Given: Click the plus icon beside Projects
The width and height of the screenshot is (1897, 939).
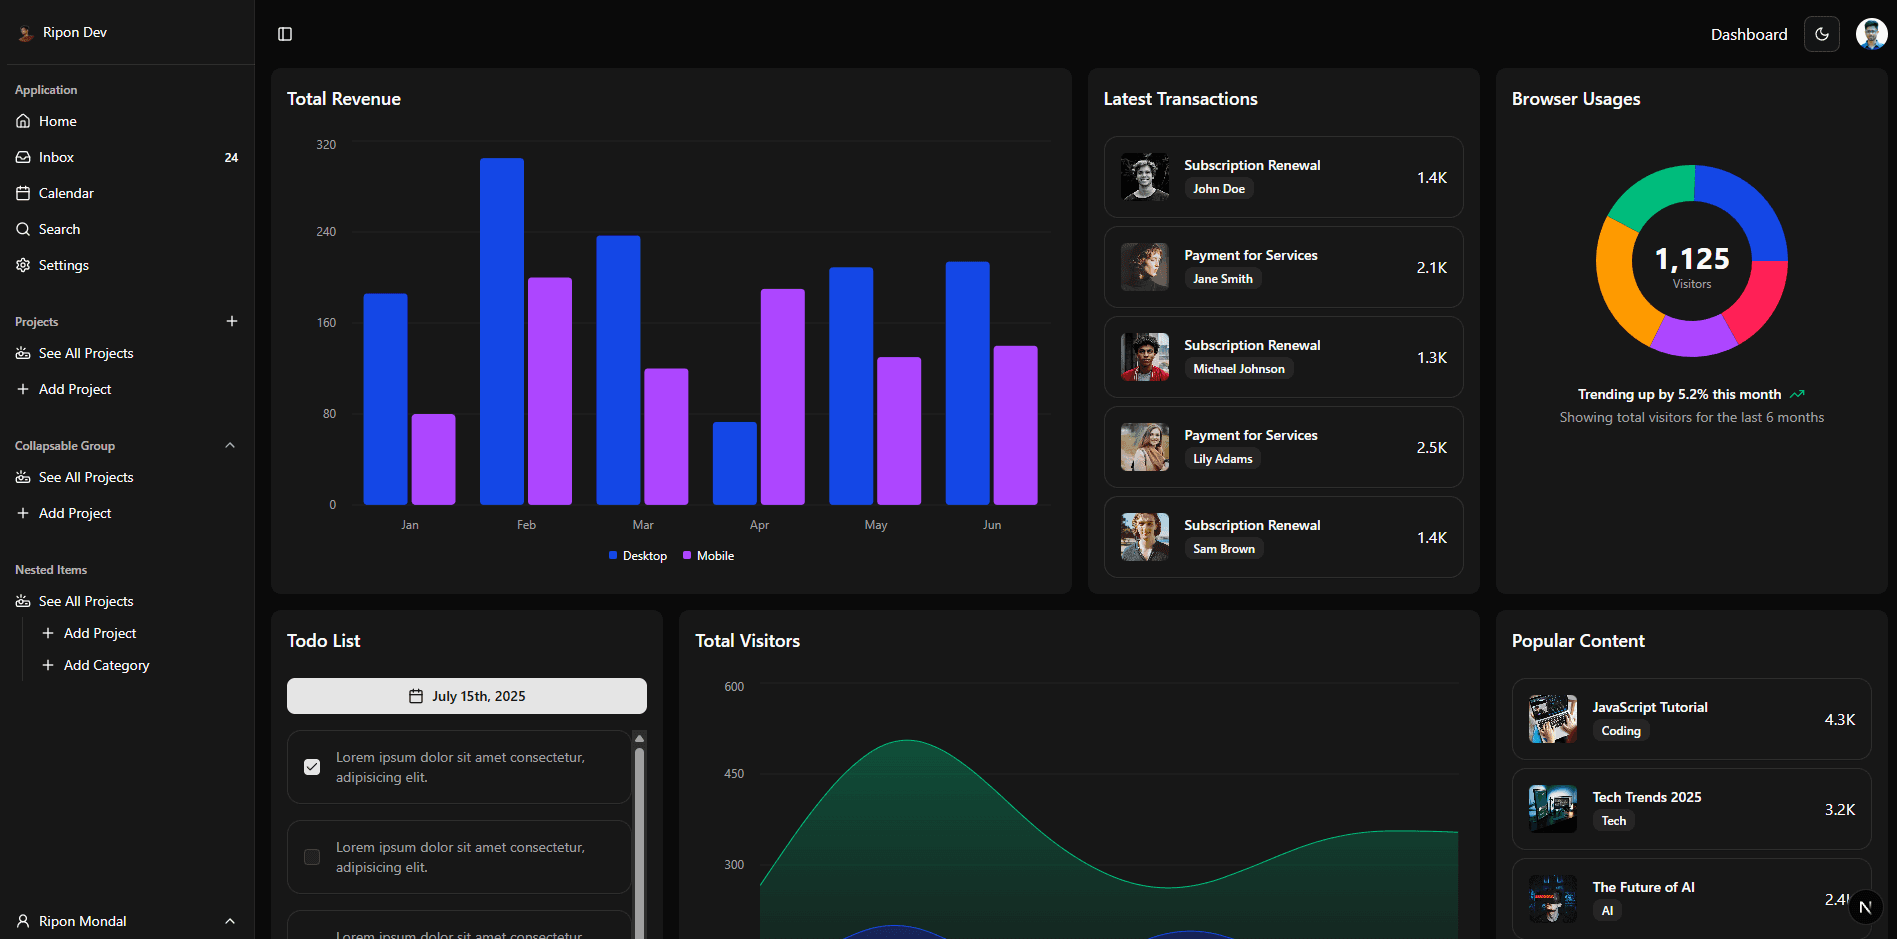Looking at the screenshot, I should 232,321.
